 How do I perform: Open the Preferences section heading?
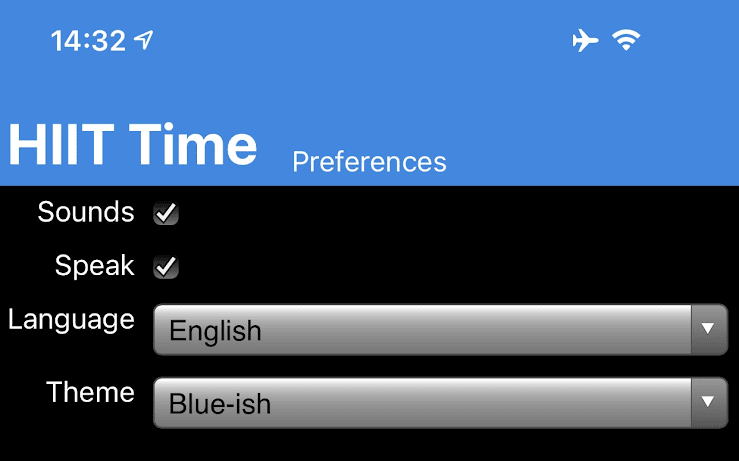pos(369,161)
